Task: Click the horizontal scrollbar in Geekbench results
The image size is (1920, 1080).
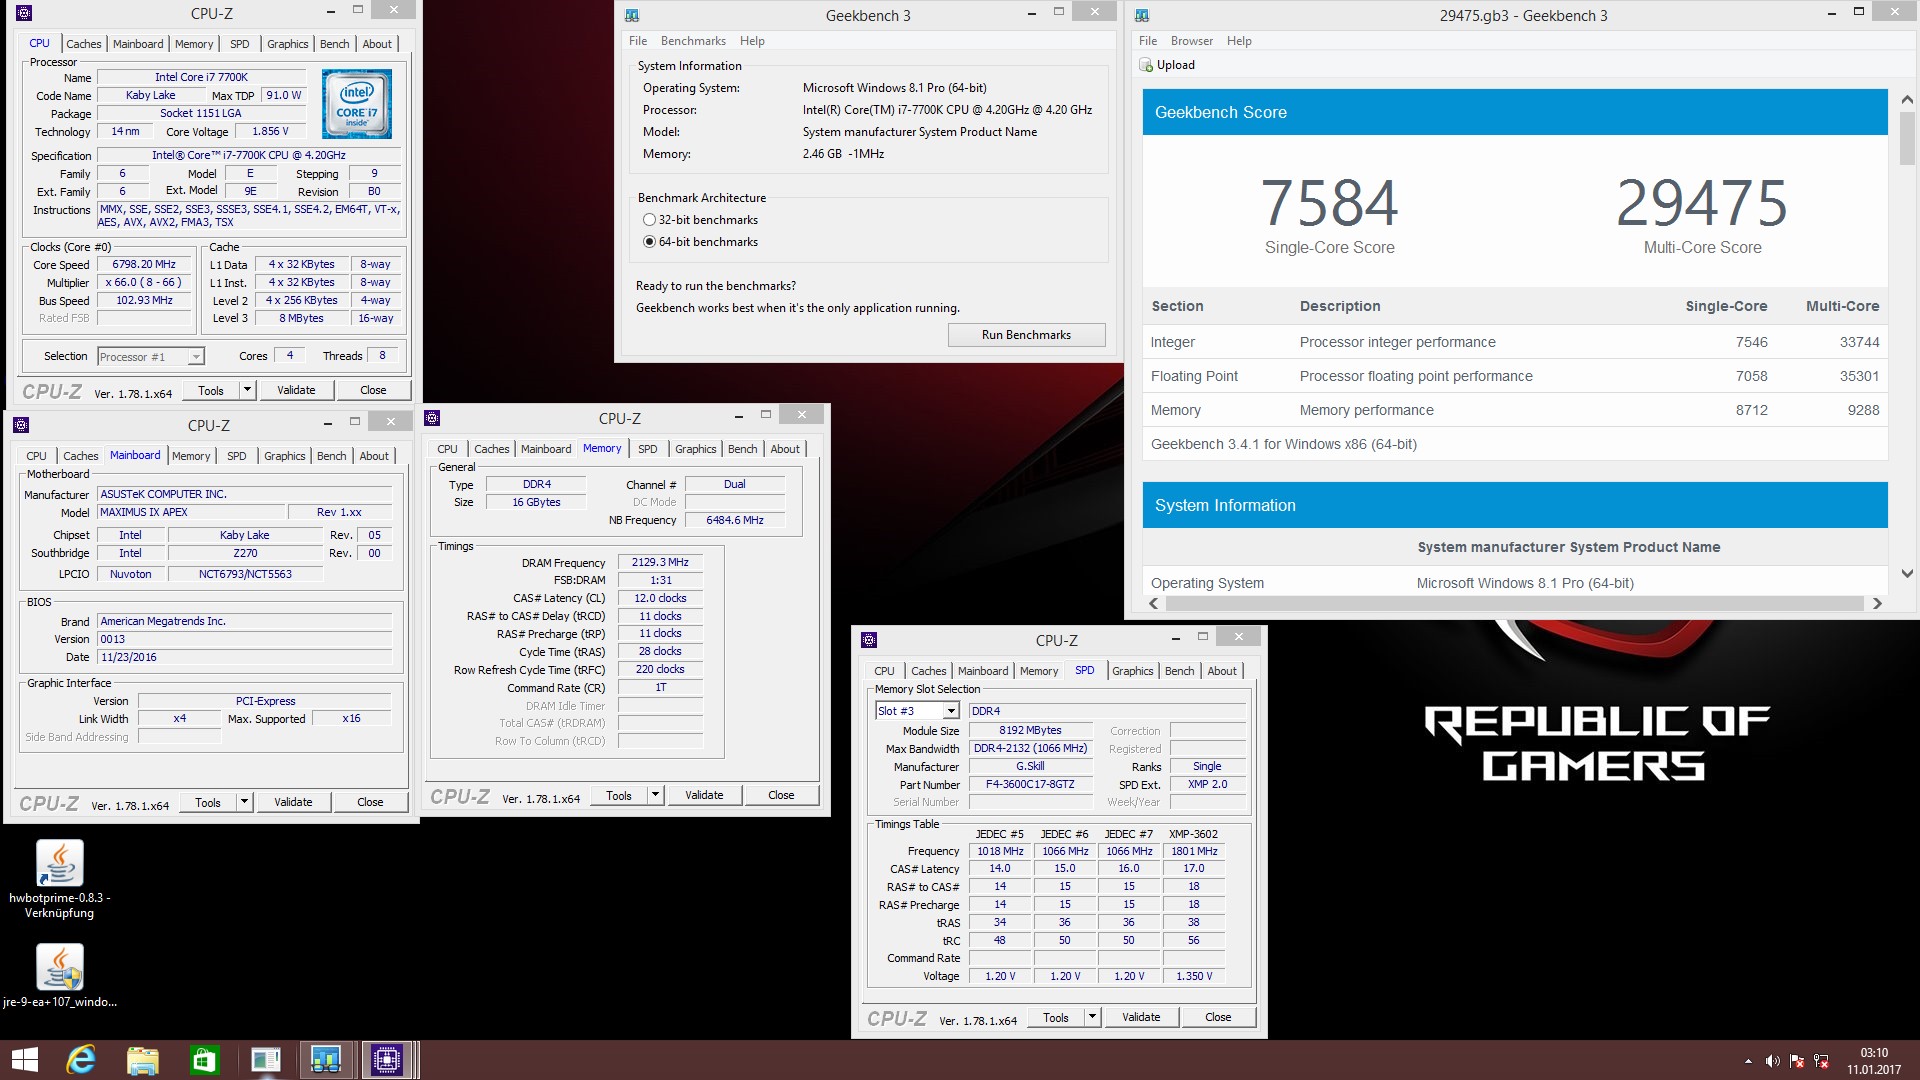Action: pyautogui.click(x=1516, y=603)
